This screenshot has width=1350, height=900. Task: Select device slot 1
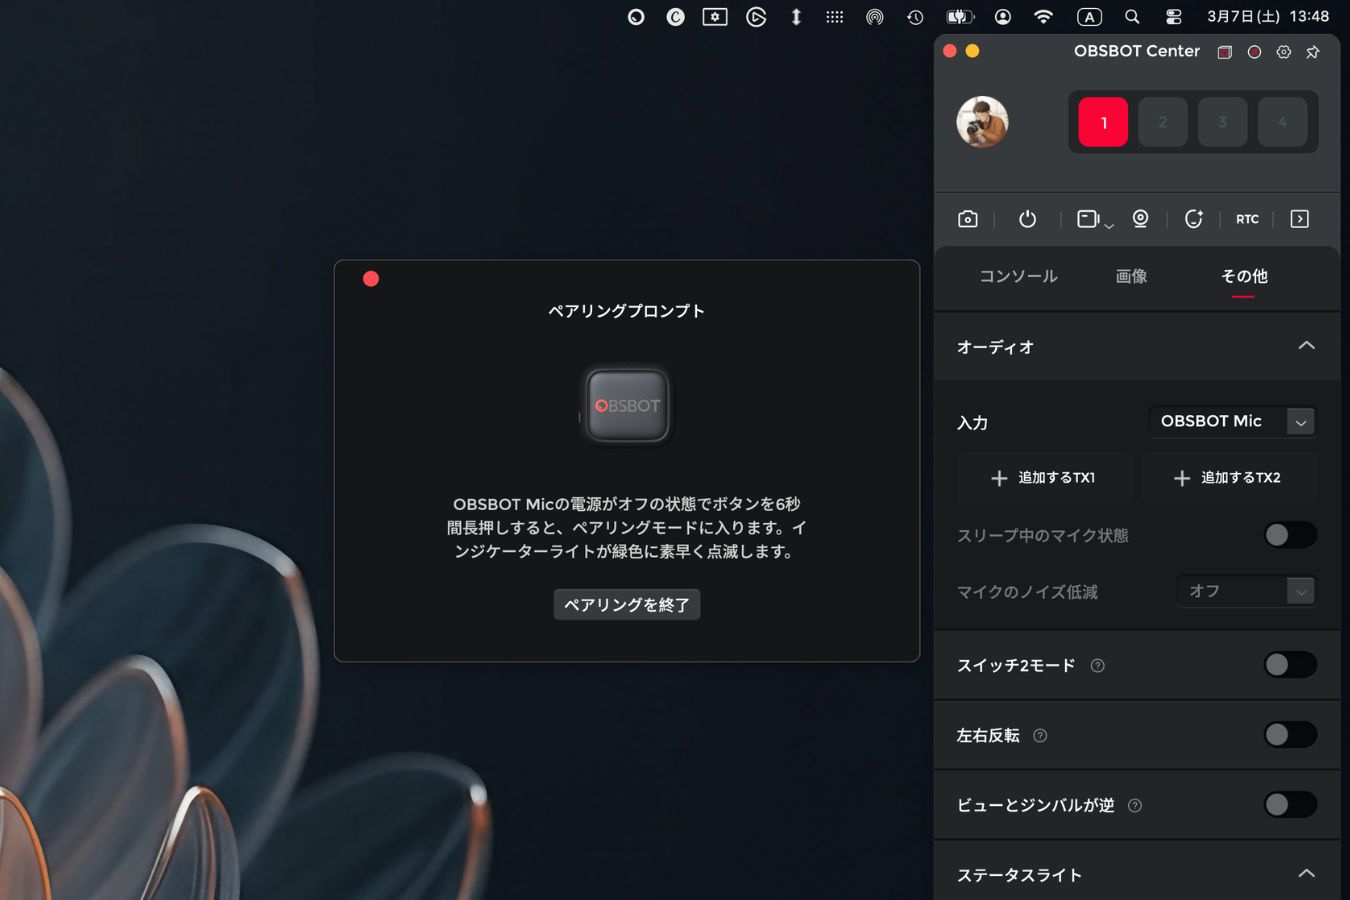click(1103, 122)
